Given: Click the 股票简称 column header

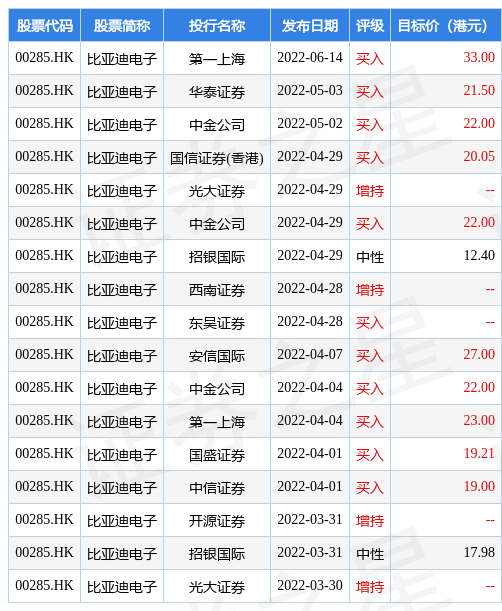Looking at the screenshot, I should pos(122,26).
